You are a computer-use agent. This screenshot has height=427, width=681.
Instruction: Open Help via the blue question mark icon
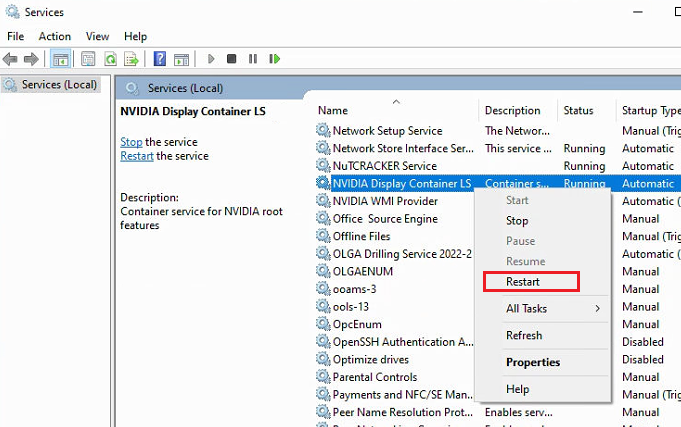pos(160,59)
